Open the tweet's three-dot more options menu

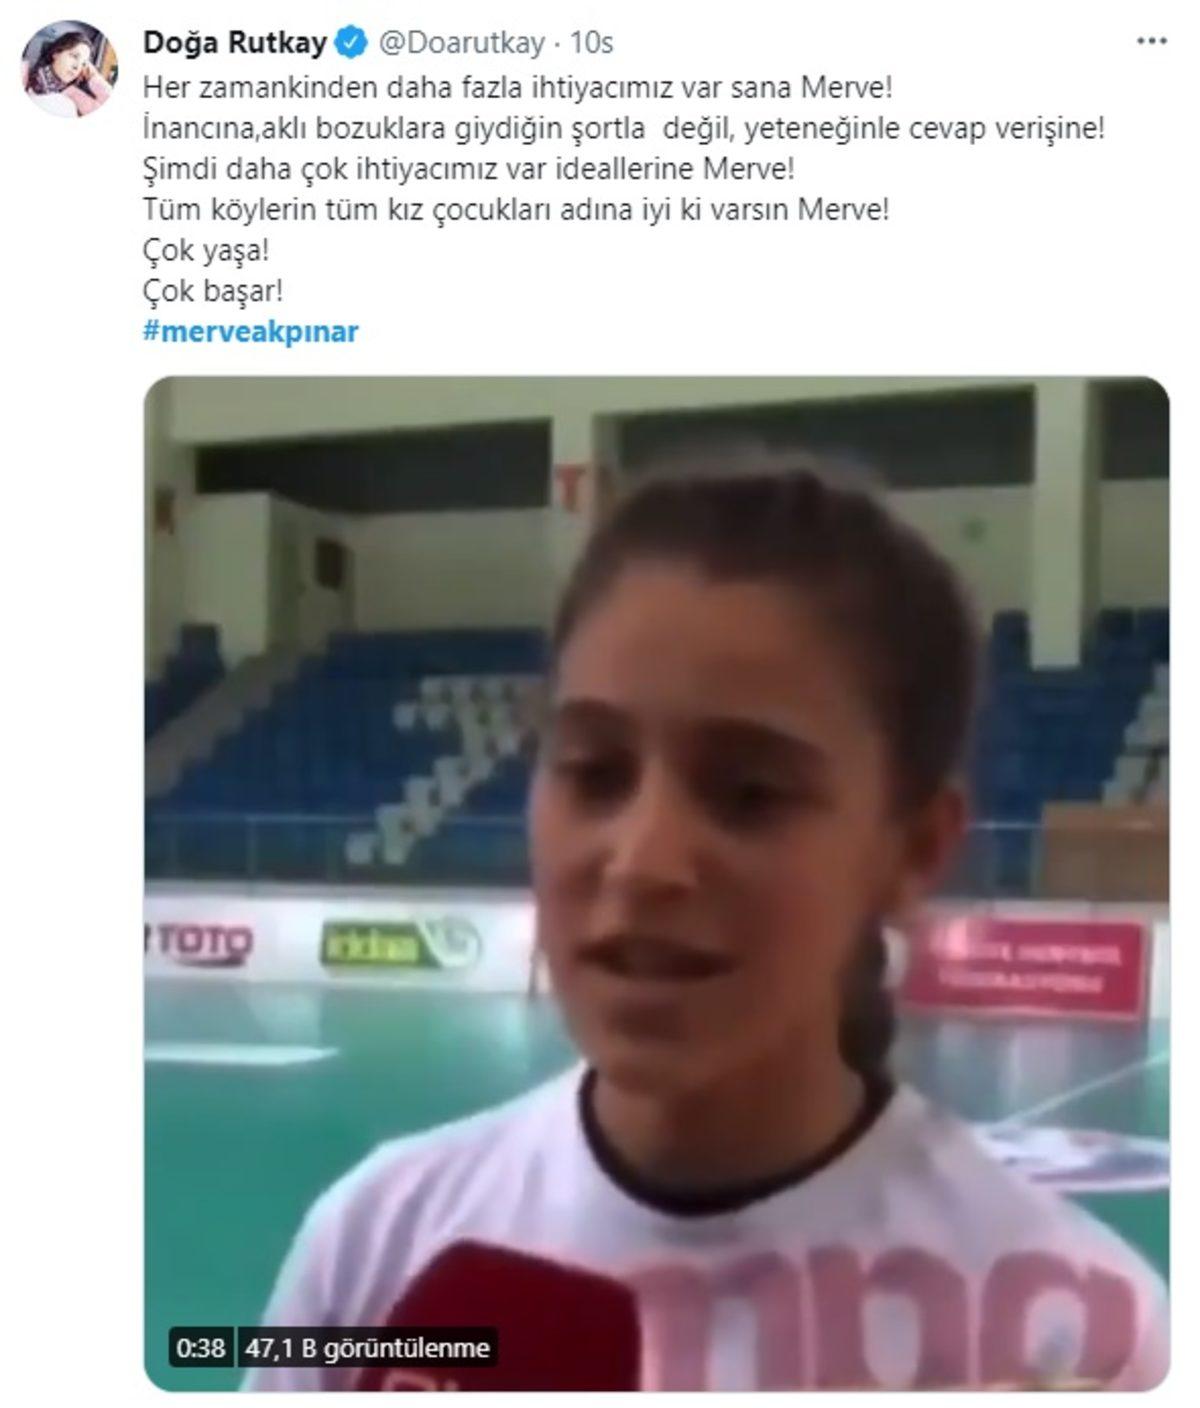point(1152,42)
